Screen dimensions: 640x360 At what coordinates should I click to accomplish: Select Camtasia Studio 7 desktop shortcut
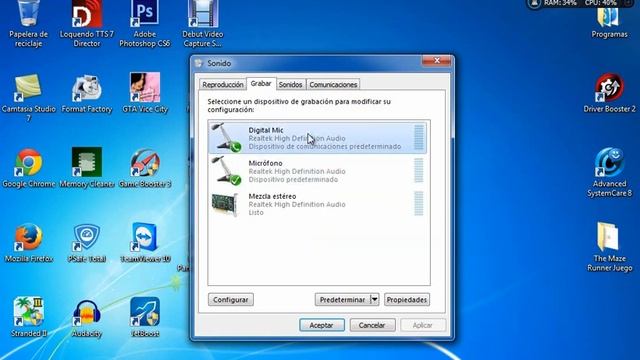[x=28, y=97]
